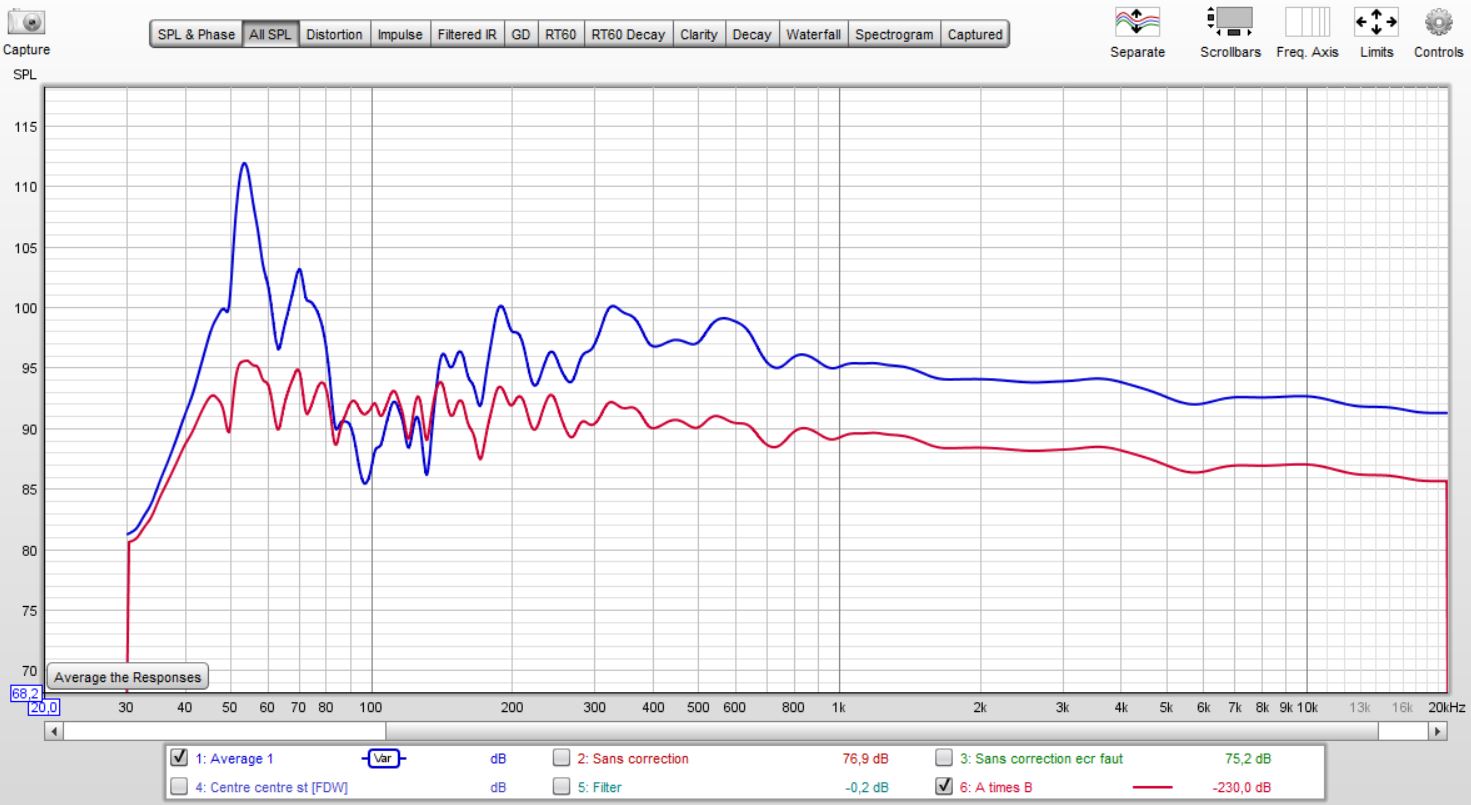Click the -0,2 dB Filter value
Screen dimensions: 1471x805
[x=866, y=787]
